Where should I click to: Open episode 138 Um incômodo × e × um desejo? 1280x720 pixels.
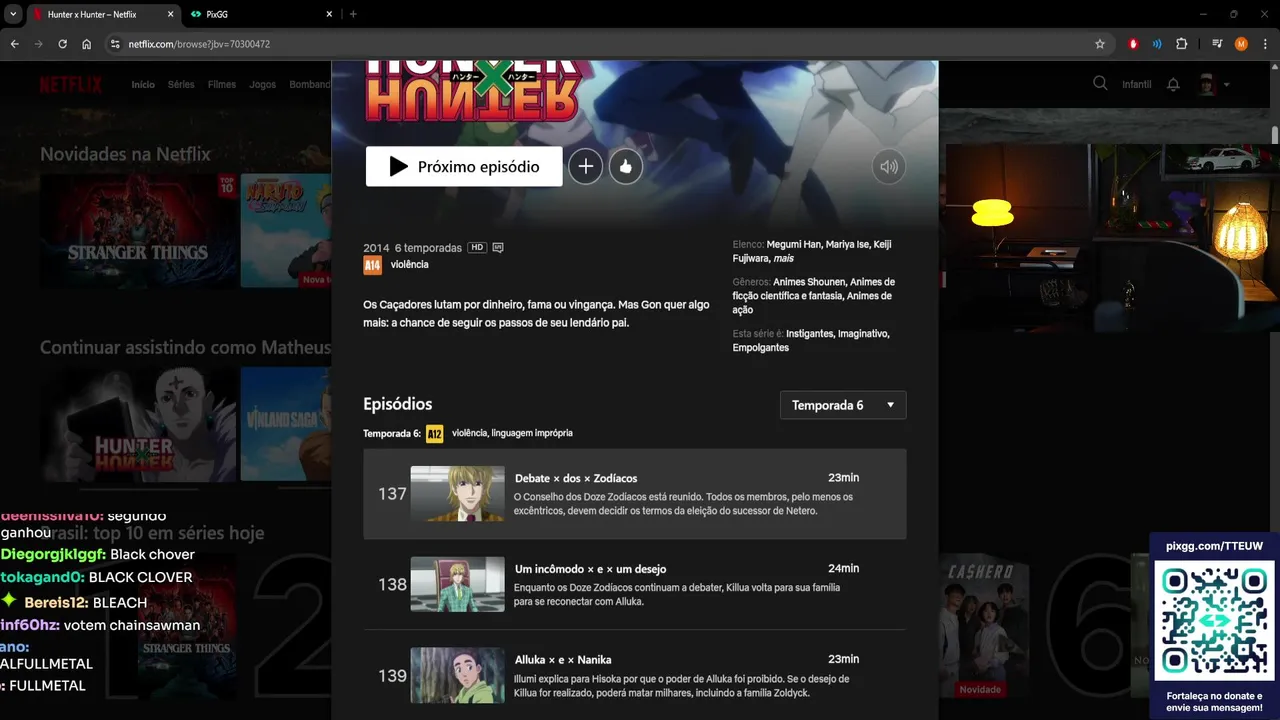click(x=635, y=584)
